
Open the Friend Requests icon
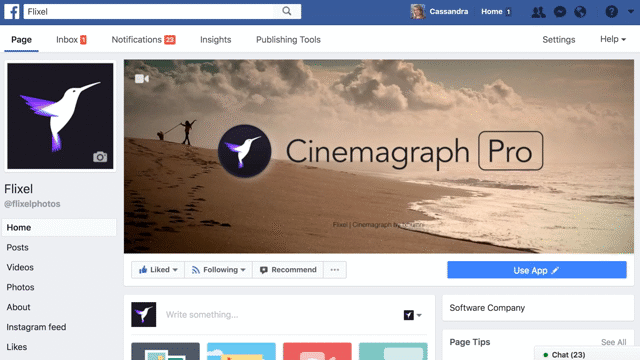tap(538, 12)
